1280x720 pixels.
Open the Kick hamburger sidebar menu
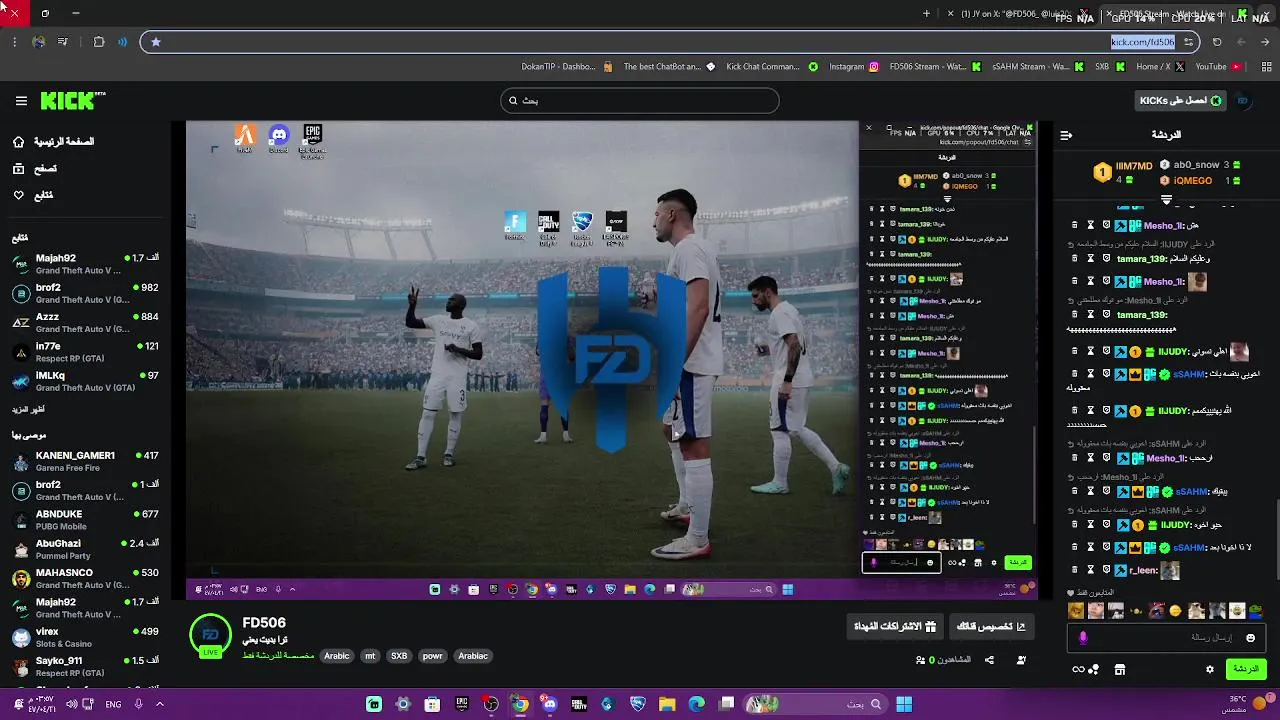tap(21, 101)
